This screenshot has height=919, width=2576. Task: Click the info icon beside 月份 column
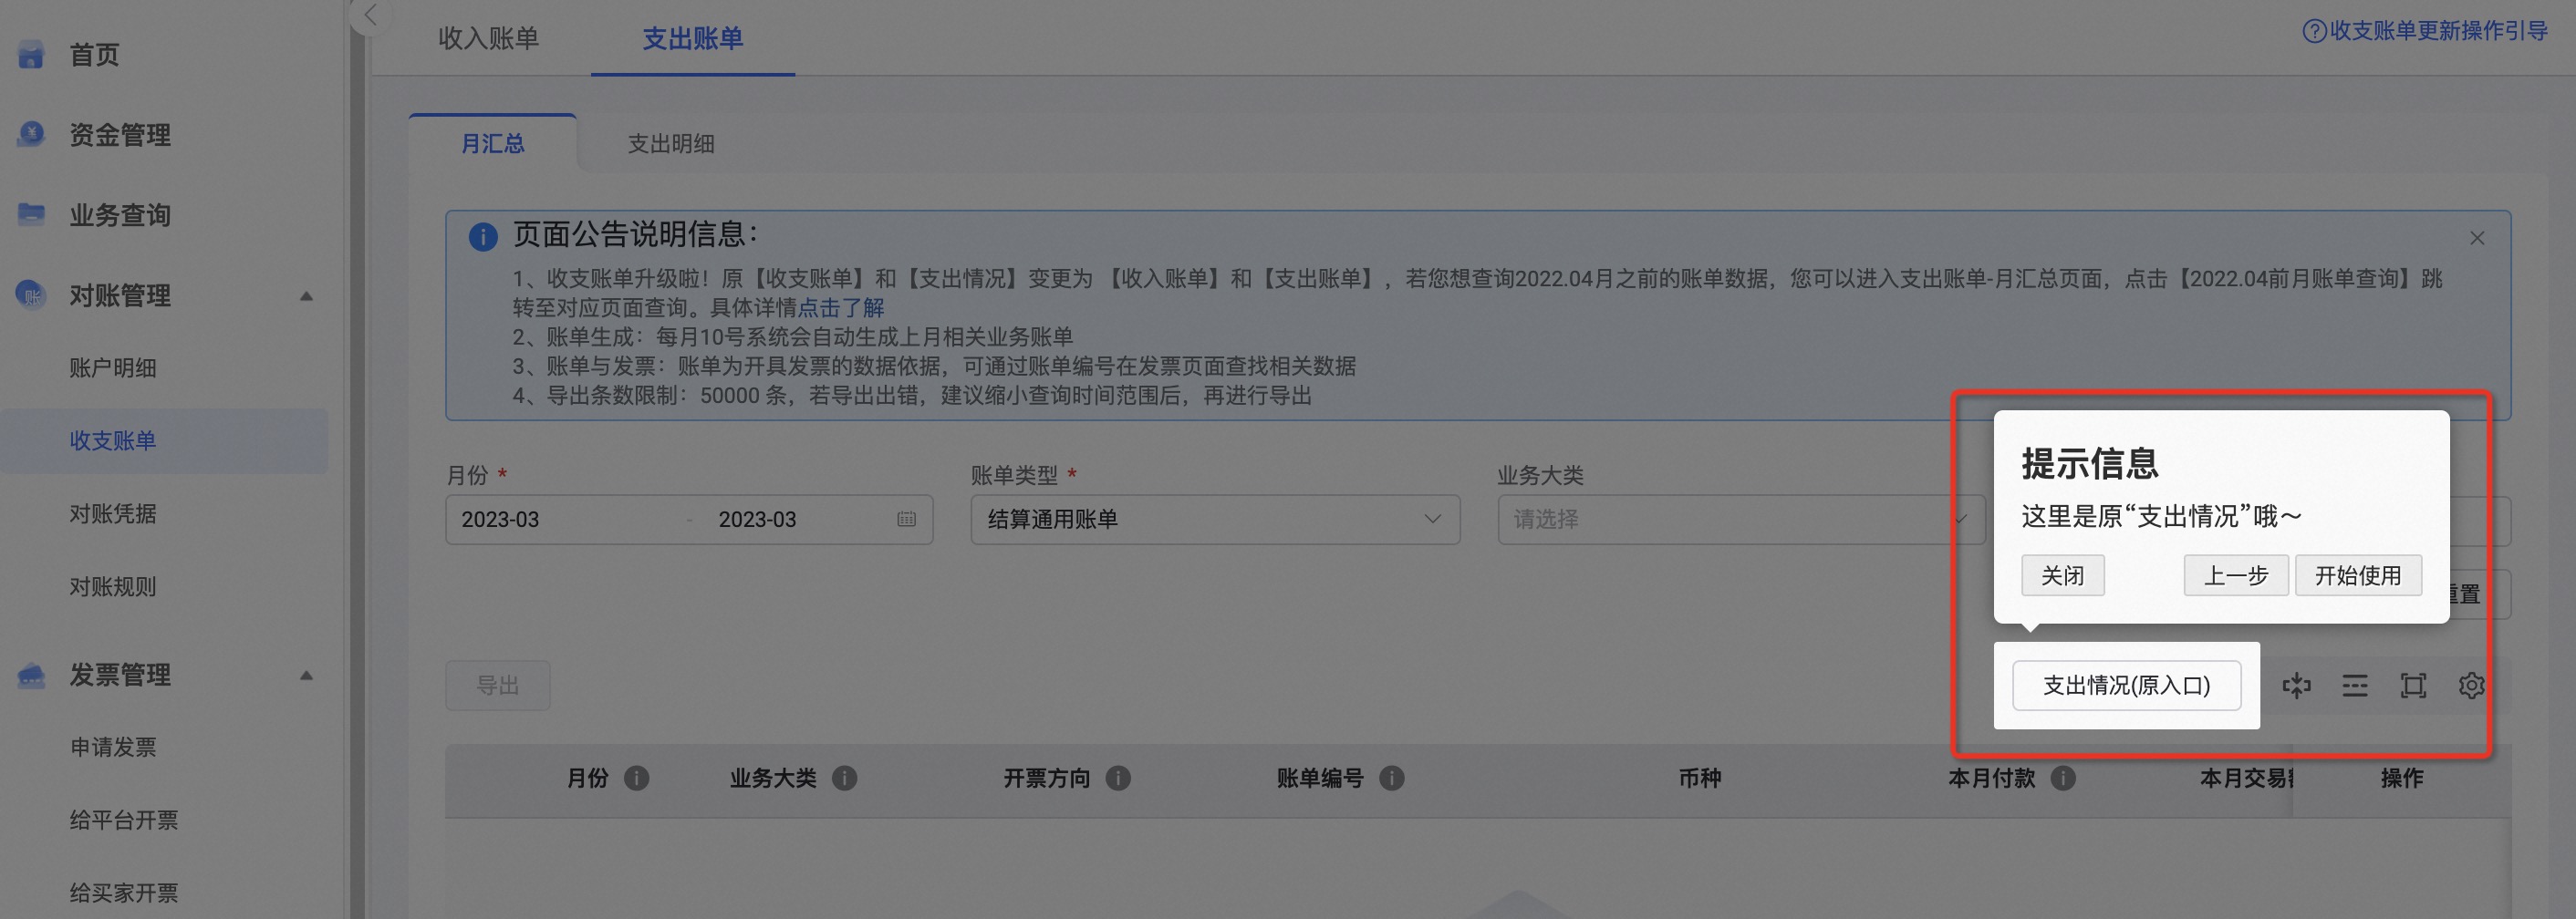pyautogui.click(x=636, y=778)
